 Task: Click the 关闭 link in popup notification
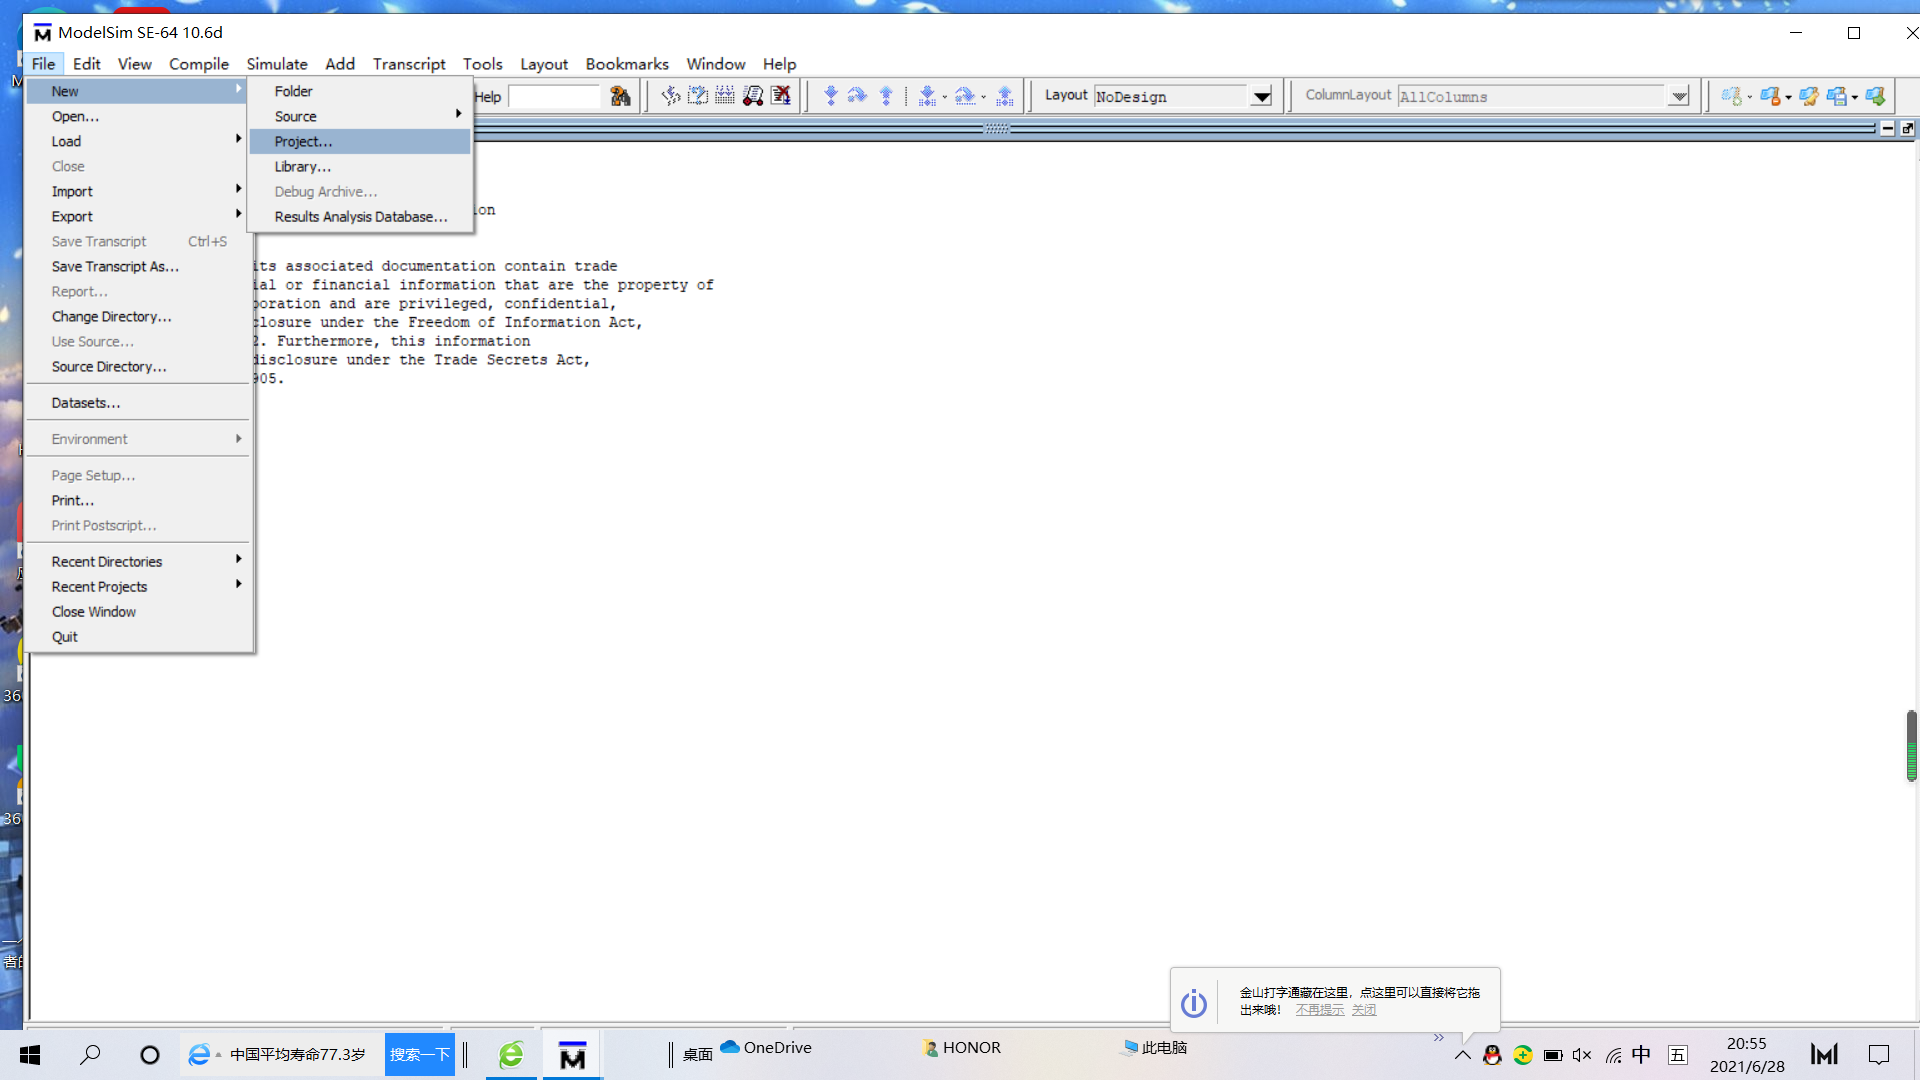[x=1363, y=1010]
